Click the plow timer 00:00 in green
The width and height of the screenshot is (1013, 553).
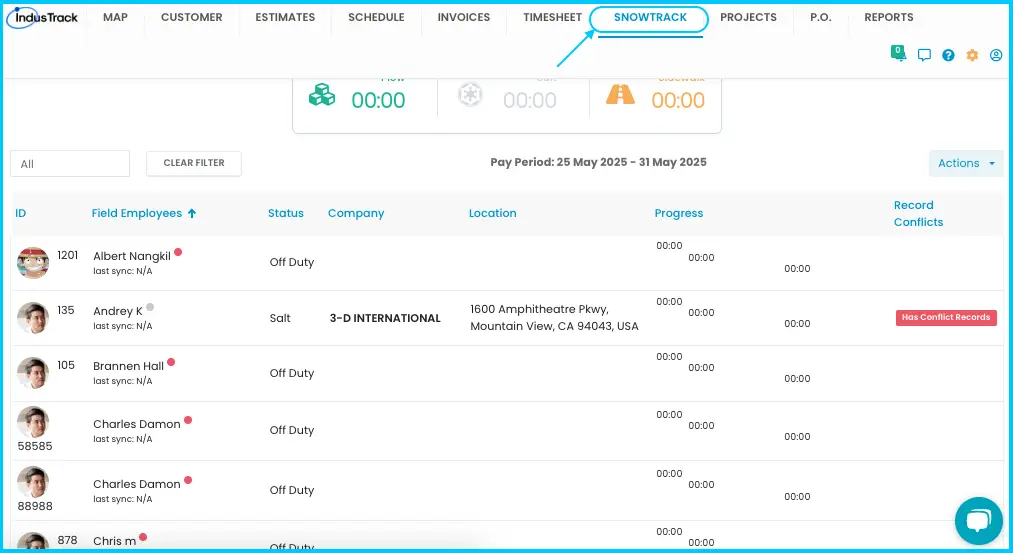378,100
